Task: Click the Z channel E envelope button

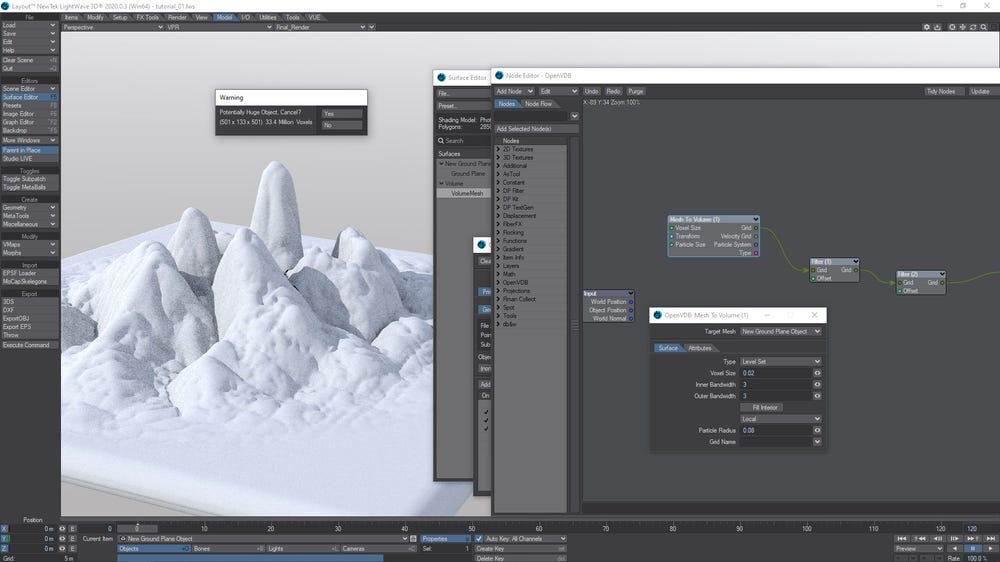Action: pyautogui.click(x=72, y=549)
